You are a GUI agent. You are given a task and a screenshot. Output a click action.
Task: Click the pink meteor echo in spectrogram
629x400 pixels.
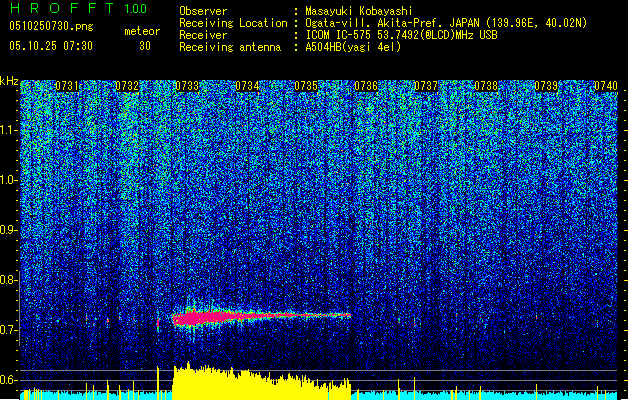pos(262,317)
